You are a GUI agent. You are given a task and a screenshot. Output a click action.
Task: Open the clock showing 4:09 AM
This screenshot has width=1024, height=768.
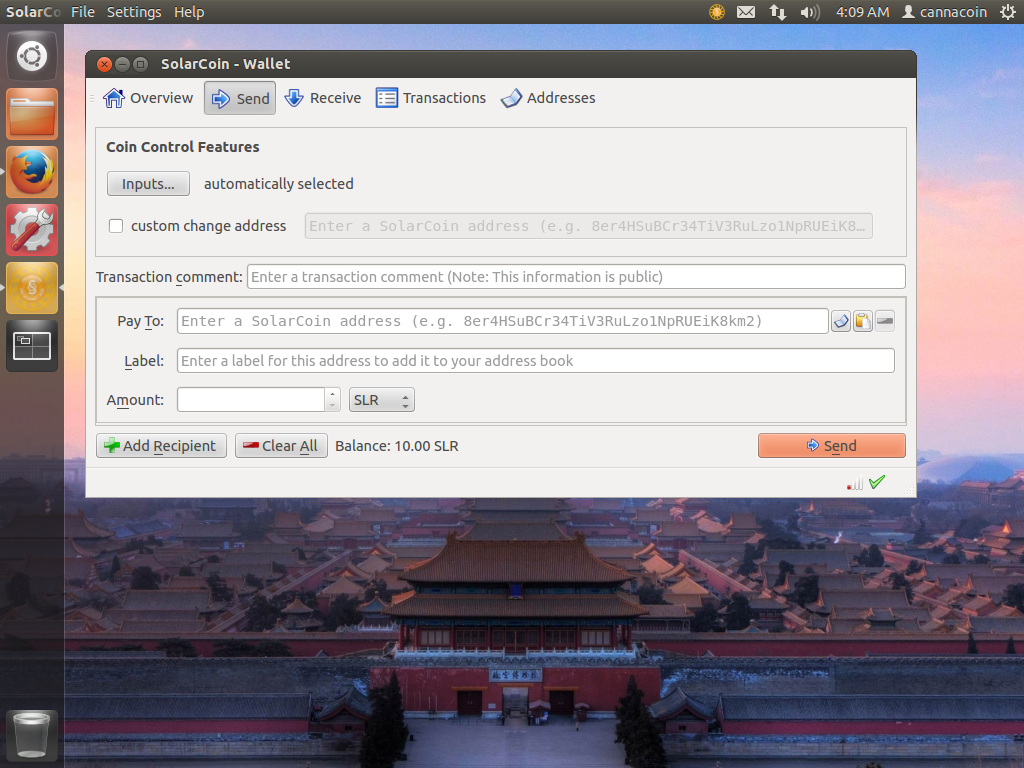862,12
